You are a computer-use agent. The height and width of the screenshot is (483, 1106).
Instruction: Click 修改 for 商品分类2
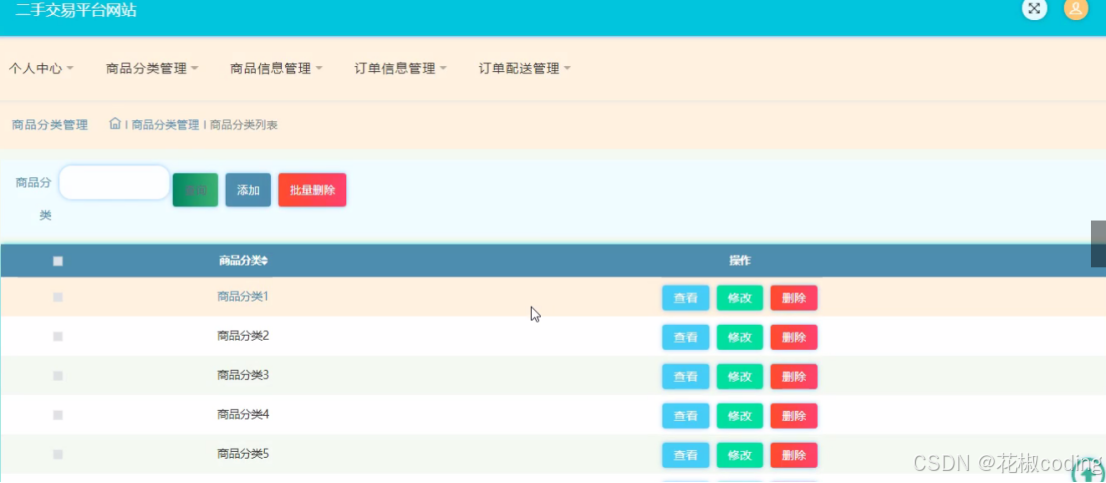click(740, 337)
